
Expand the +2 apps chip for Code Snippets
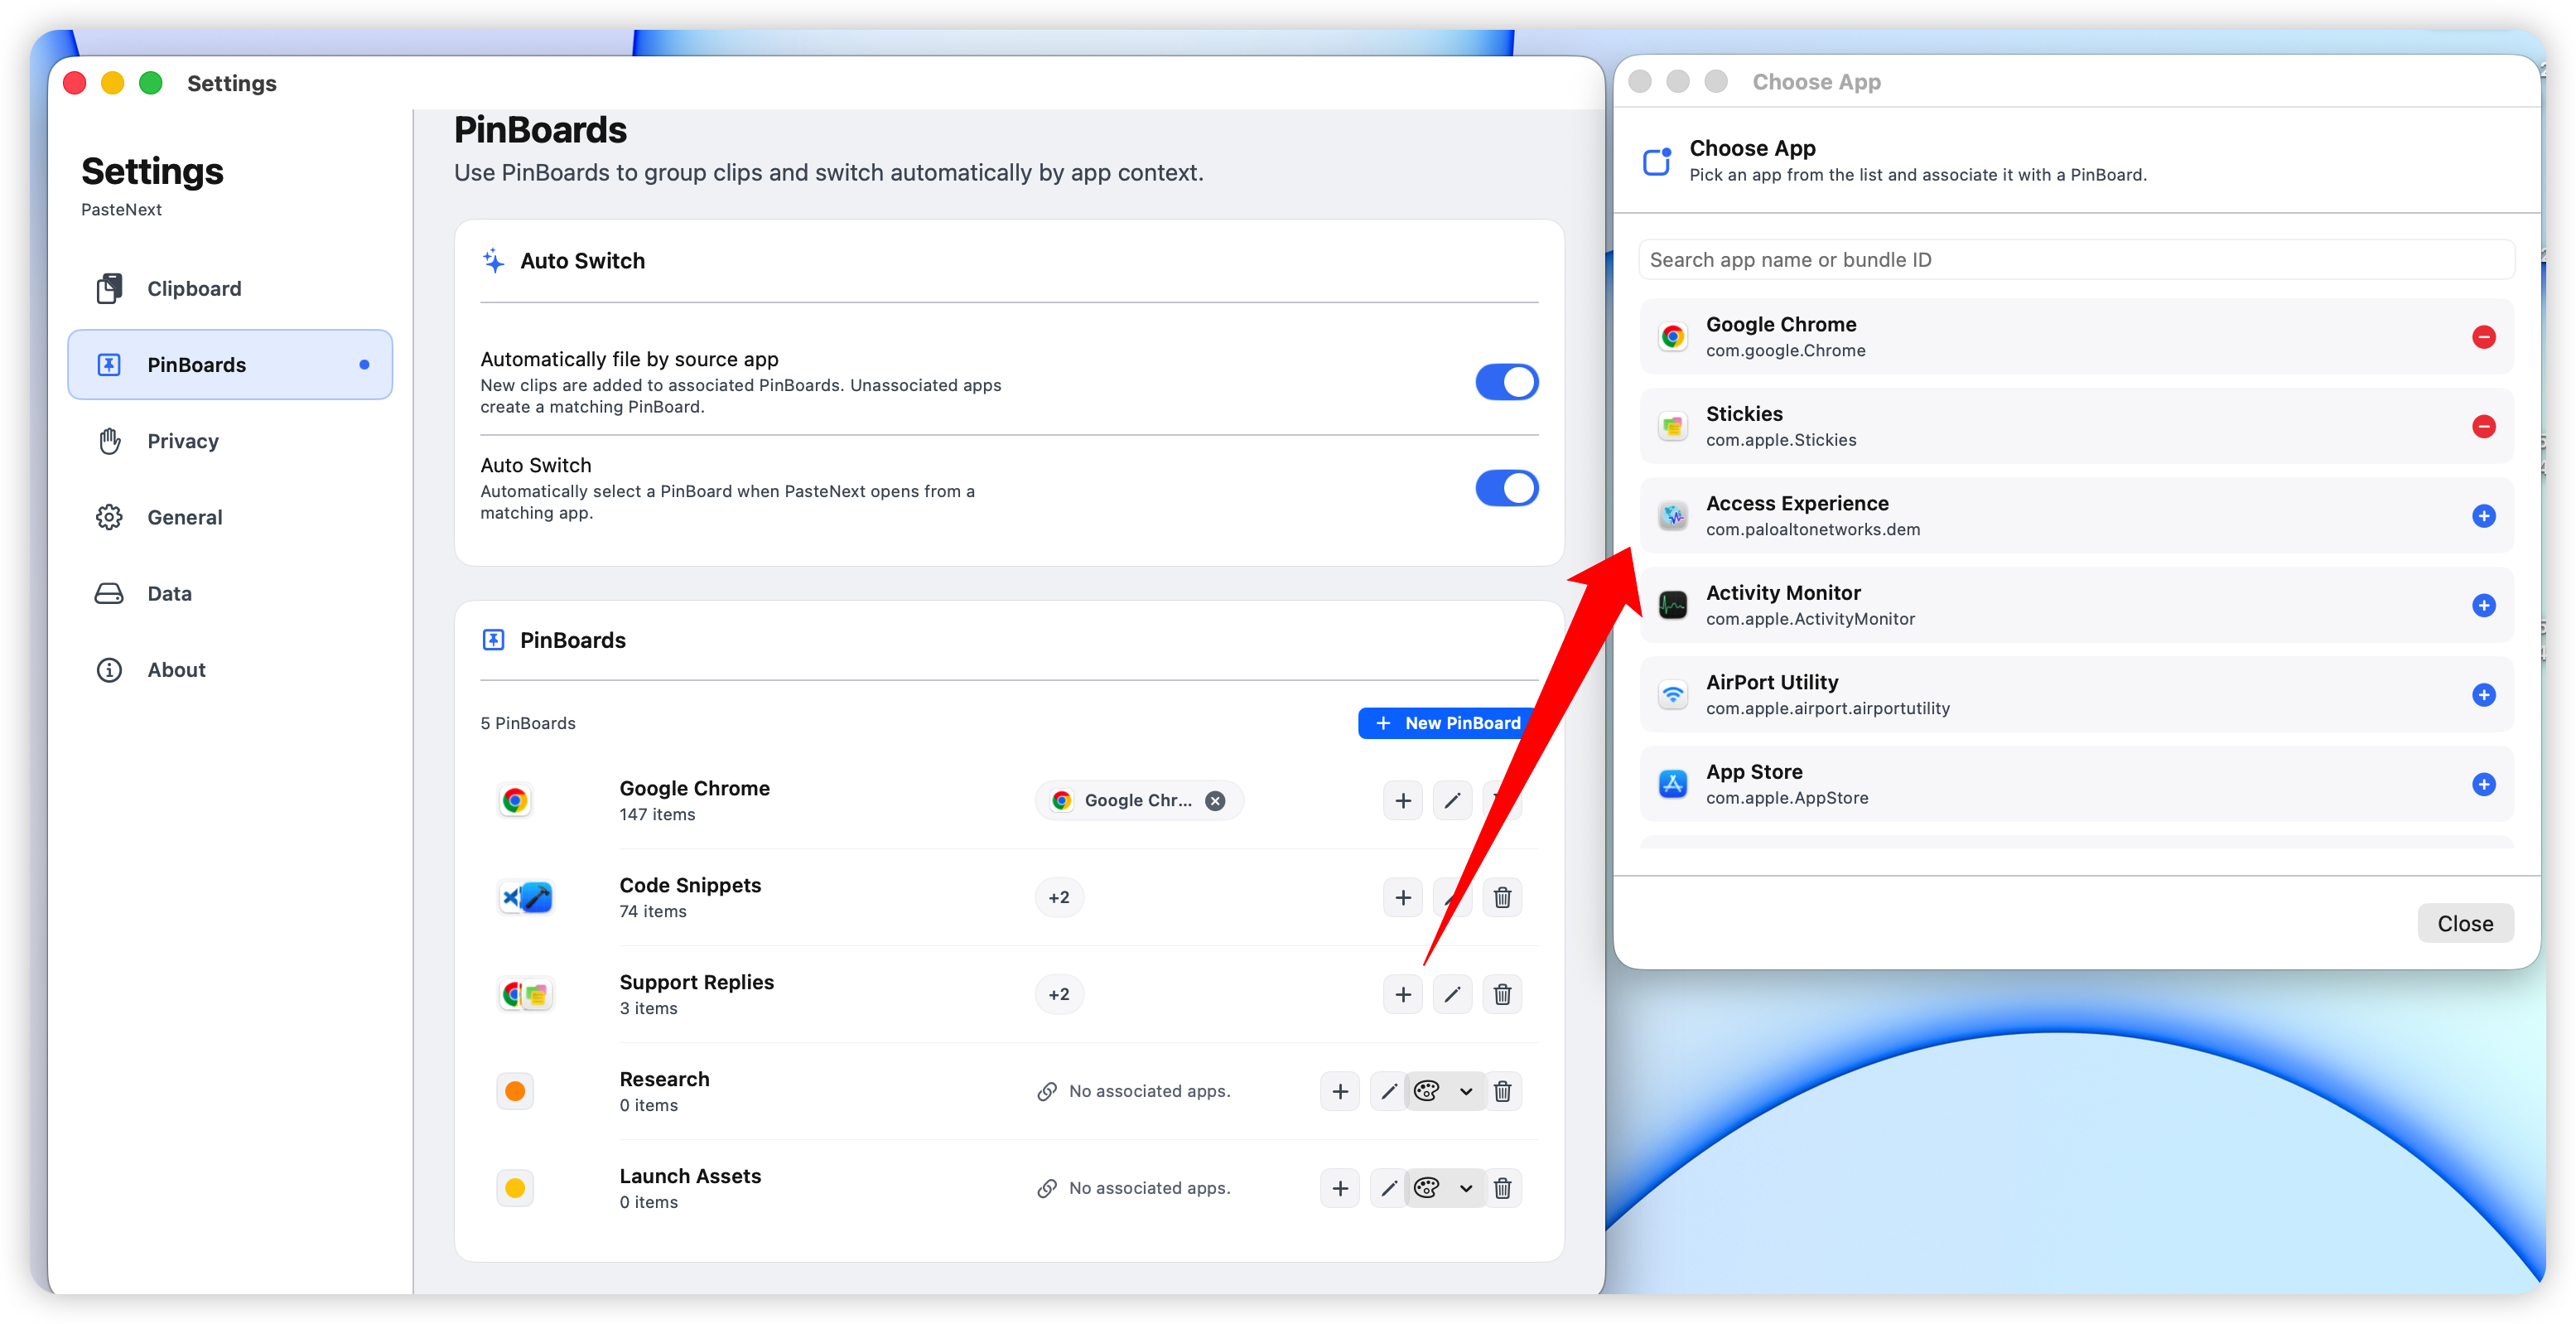1059,897
